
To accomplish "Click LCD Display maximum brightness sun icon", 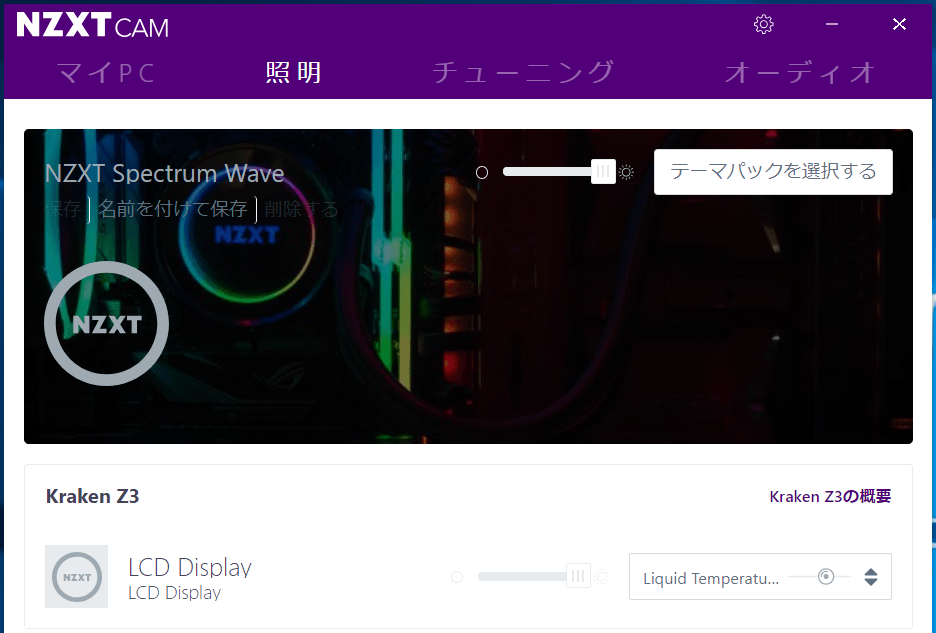I will point(602,577).
